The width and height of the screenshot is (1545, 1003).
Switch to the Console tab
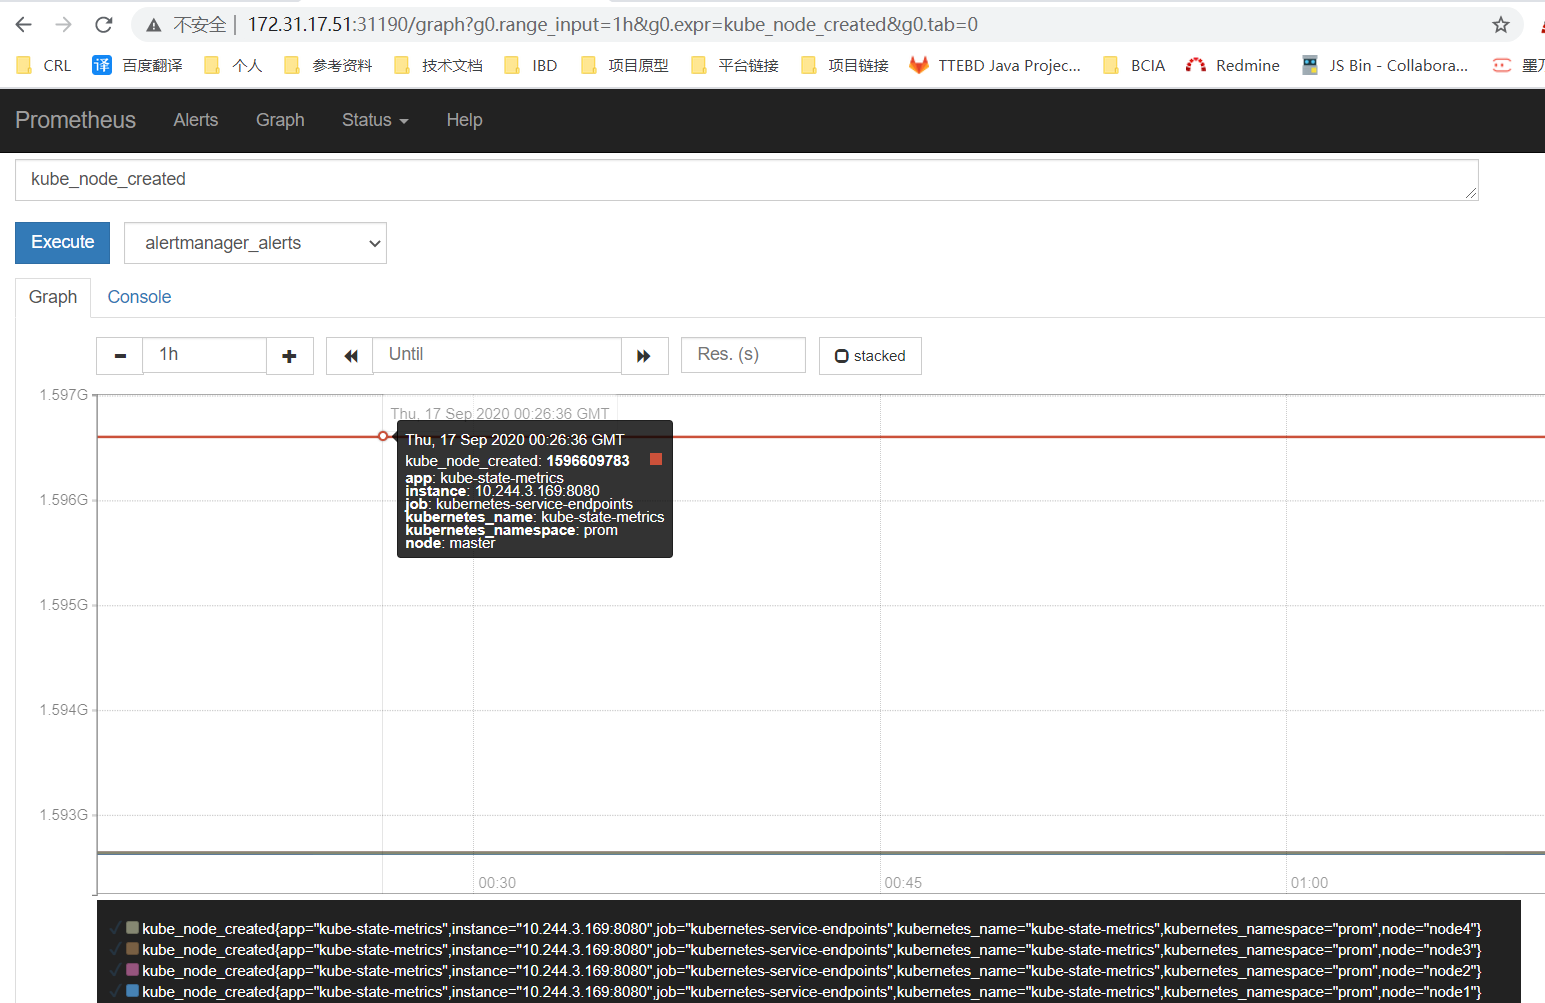coord(139,297)
